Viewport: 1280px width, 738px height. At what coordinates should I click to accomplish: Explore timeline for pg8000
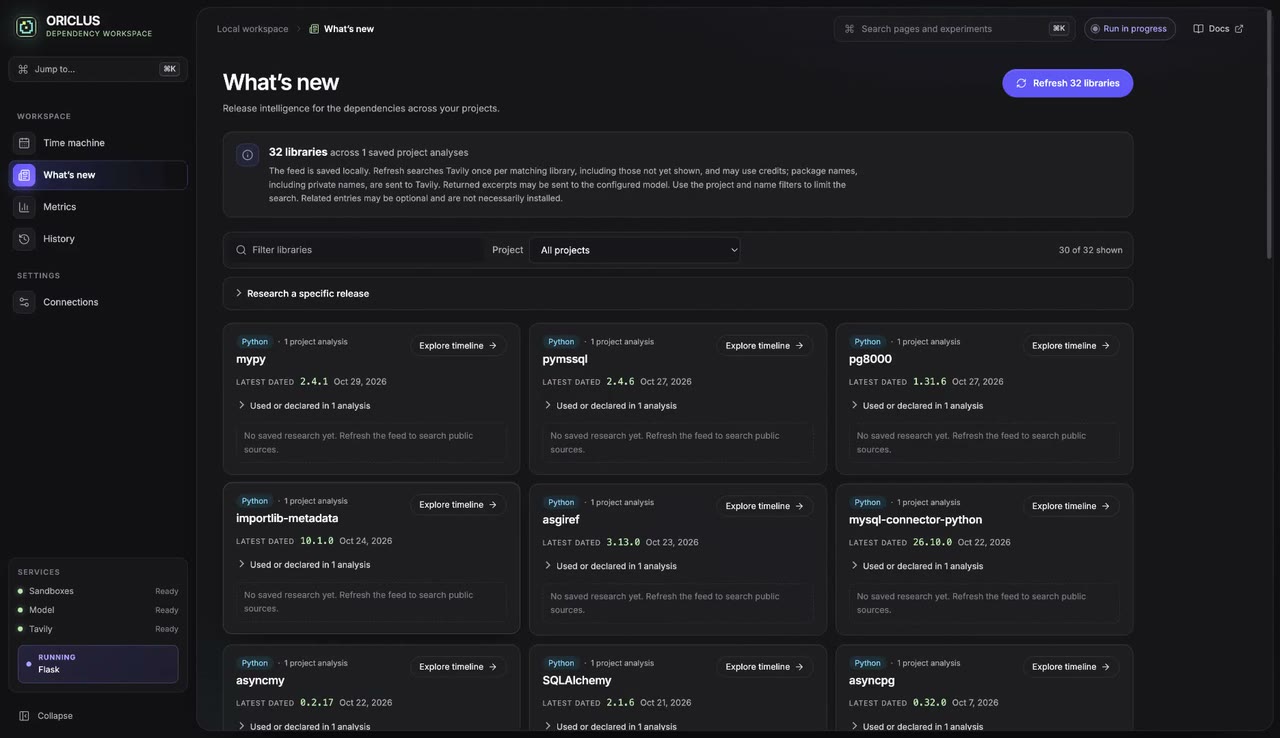click(x=1070, y=346)
